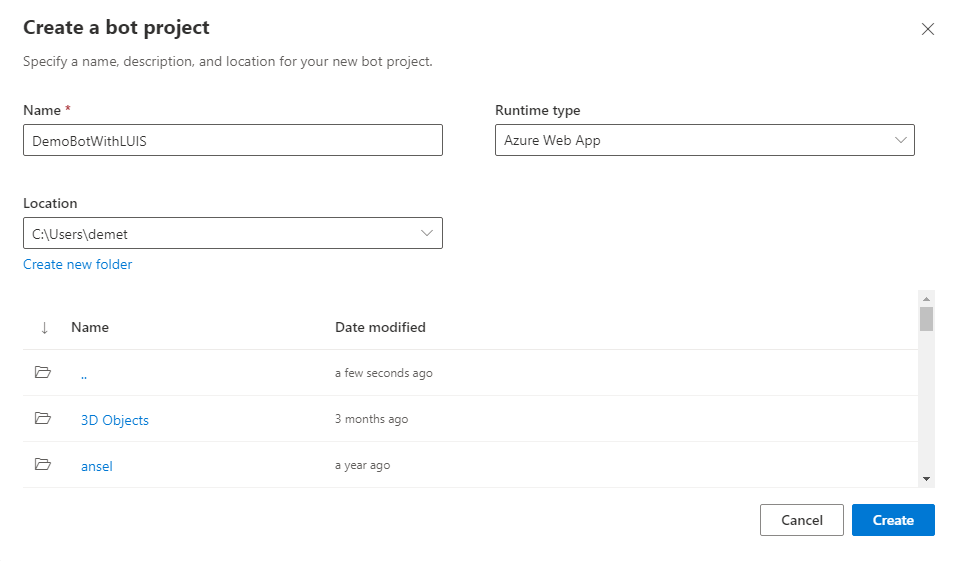The width and height of the screenshot is (957, 561).
Task: Click the Create button
Action: (893, 520)
